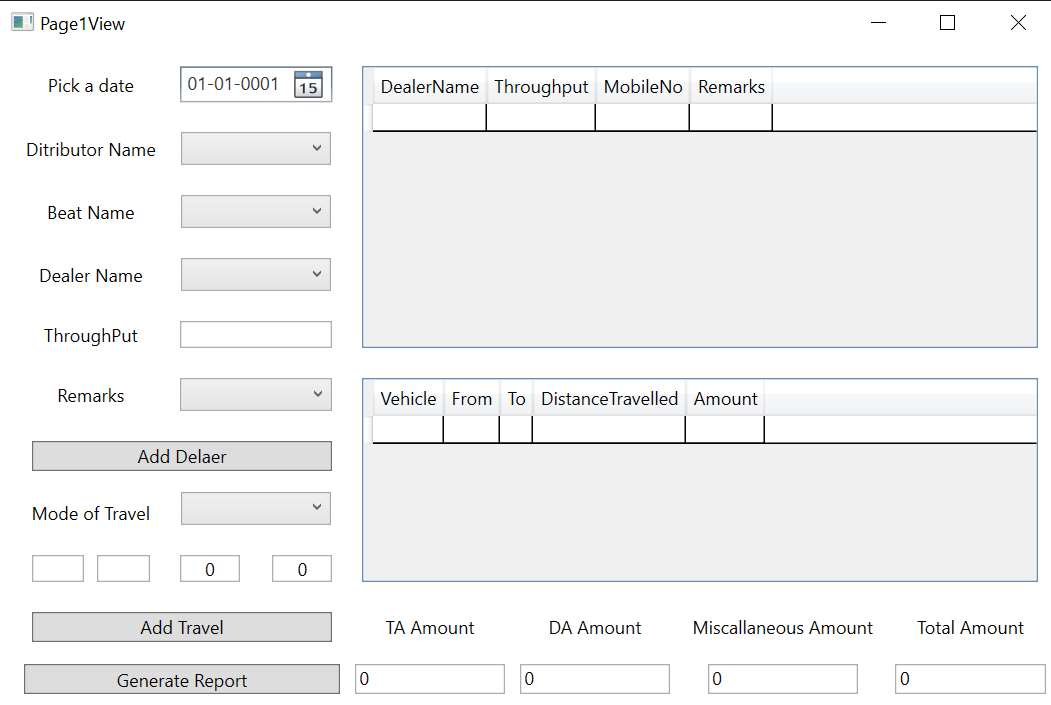This screenshot has width=1051, height=705.
Task: Click the DistanceTravelled column header
Action: (x=608, y=398)
